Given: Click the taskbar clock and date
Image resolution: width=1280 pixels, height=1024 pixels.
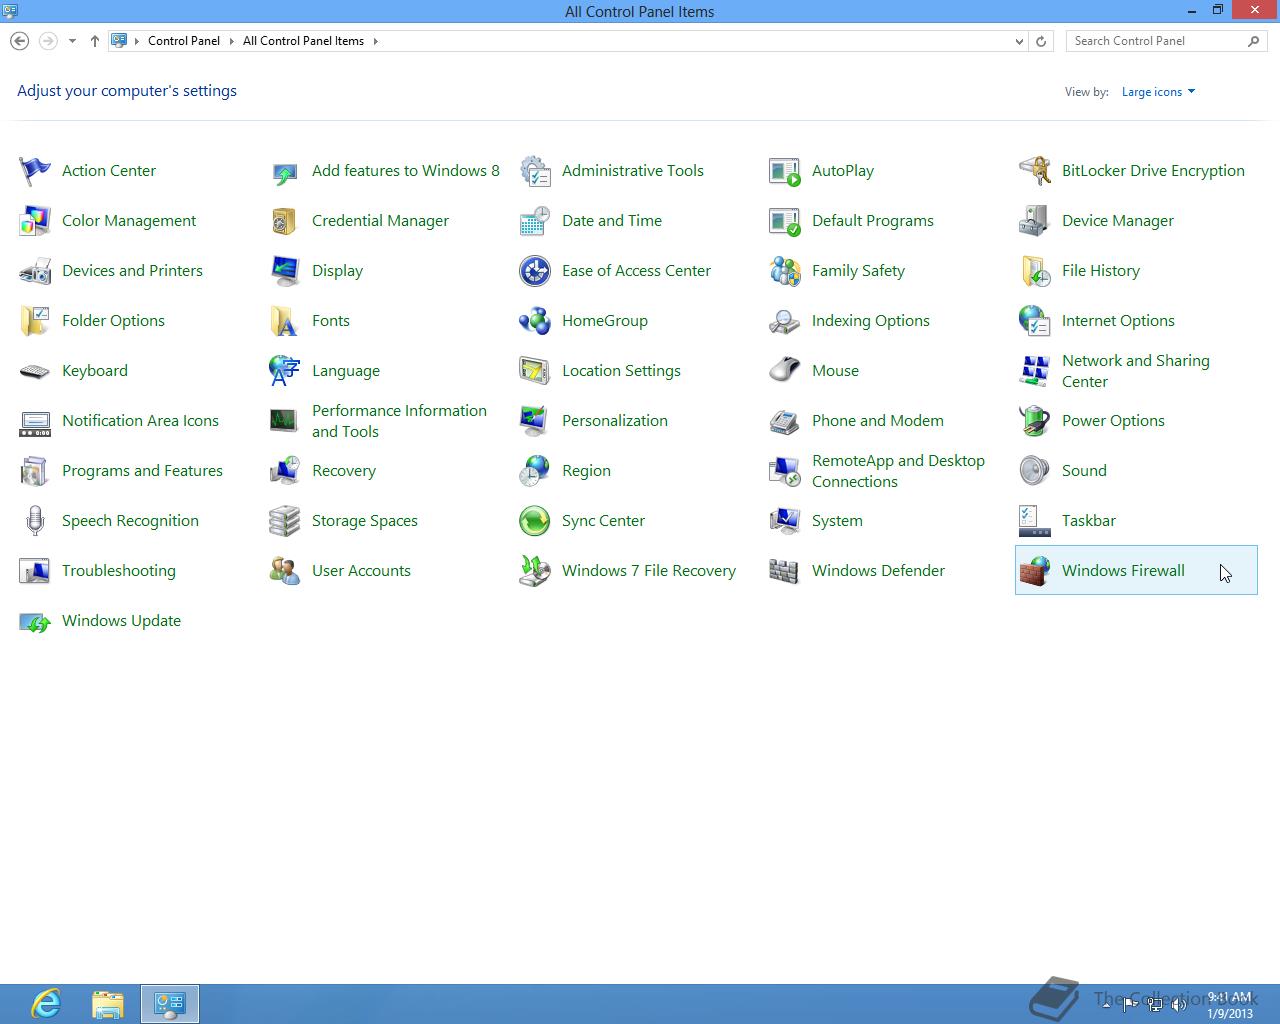Looking at the screenshot, I should click(x=1229, y=1005).
